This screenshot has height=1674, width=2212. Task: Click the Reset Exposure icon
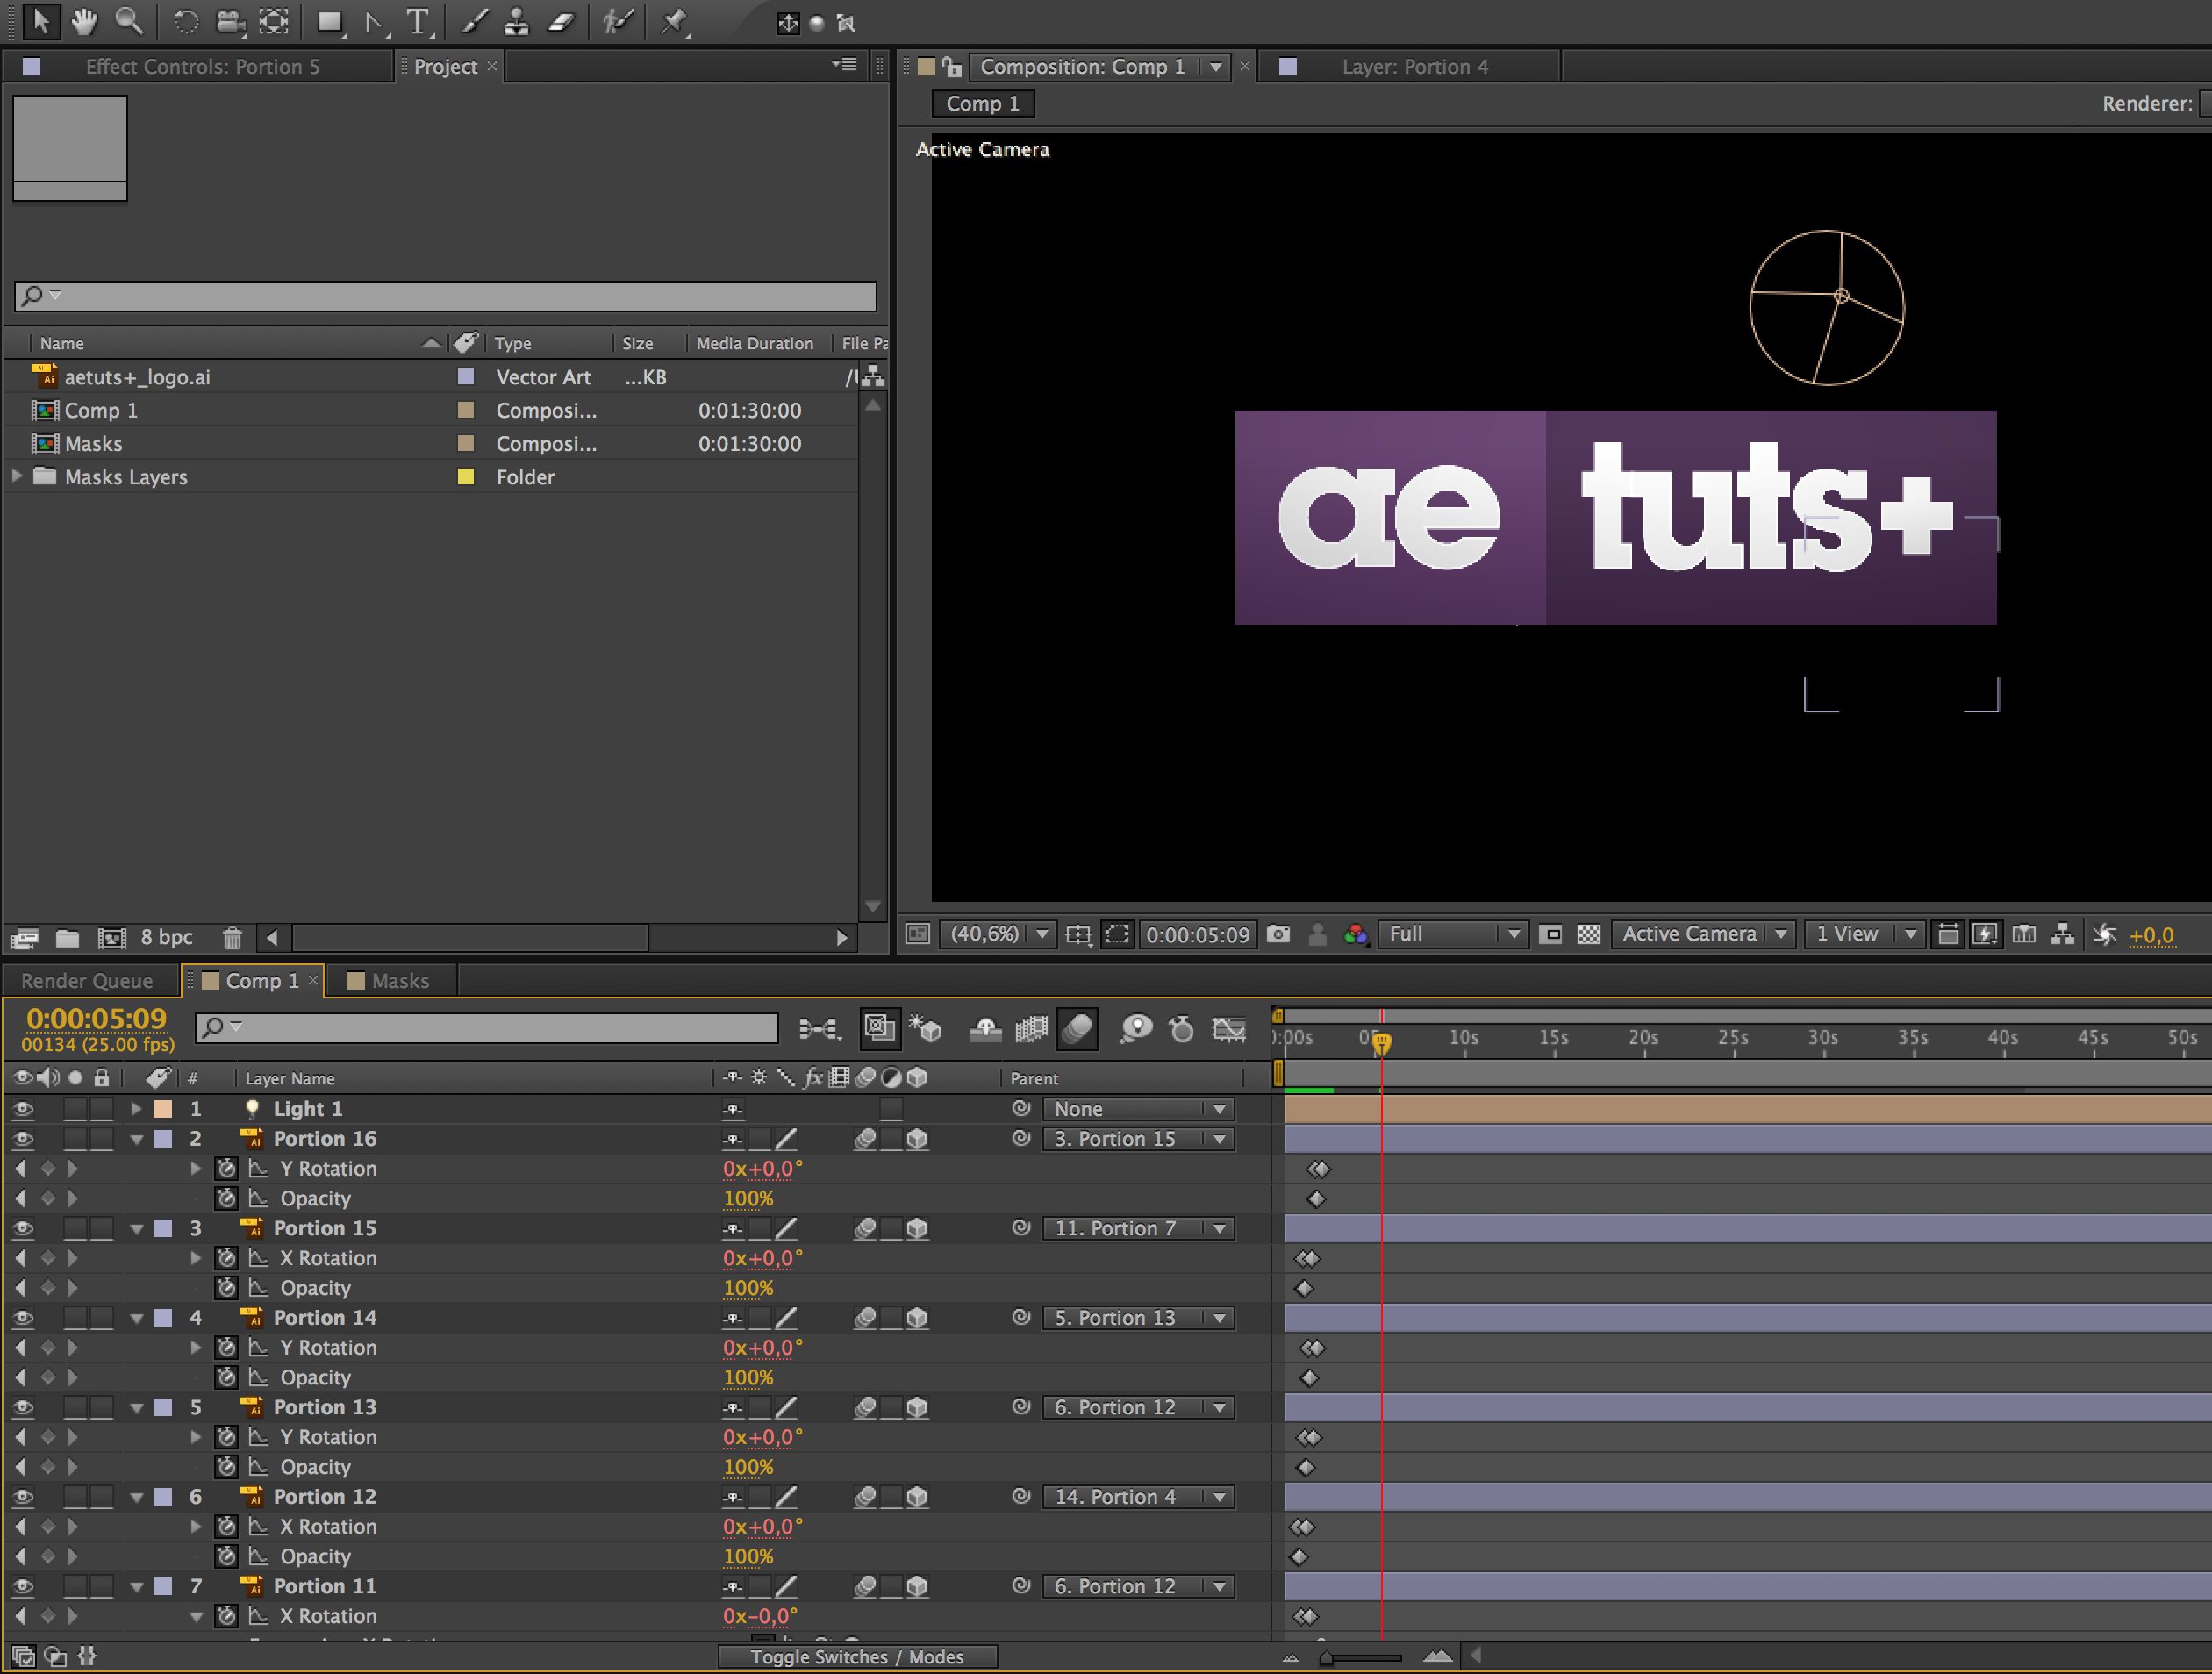point(2104,934)
